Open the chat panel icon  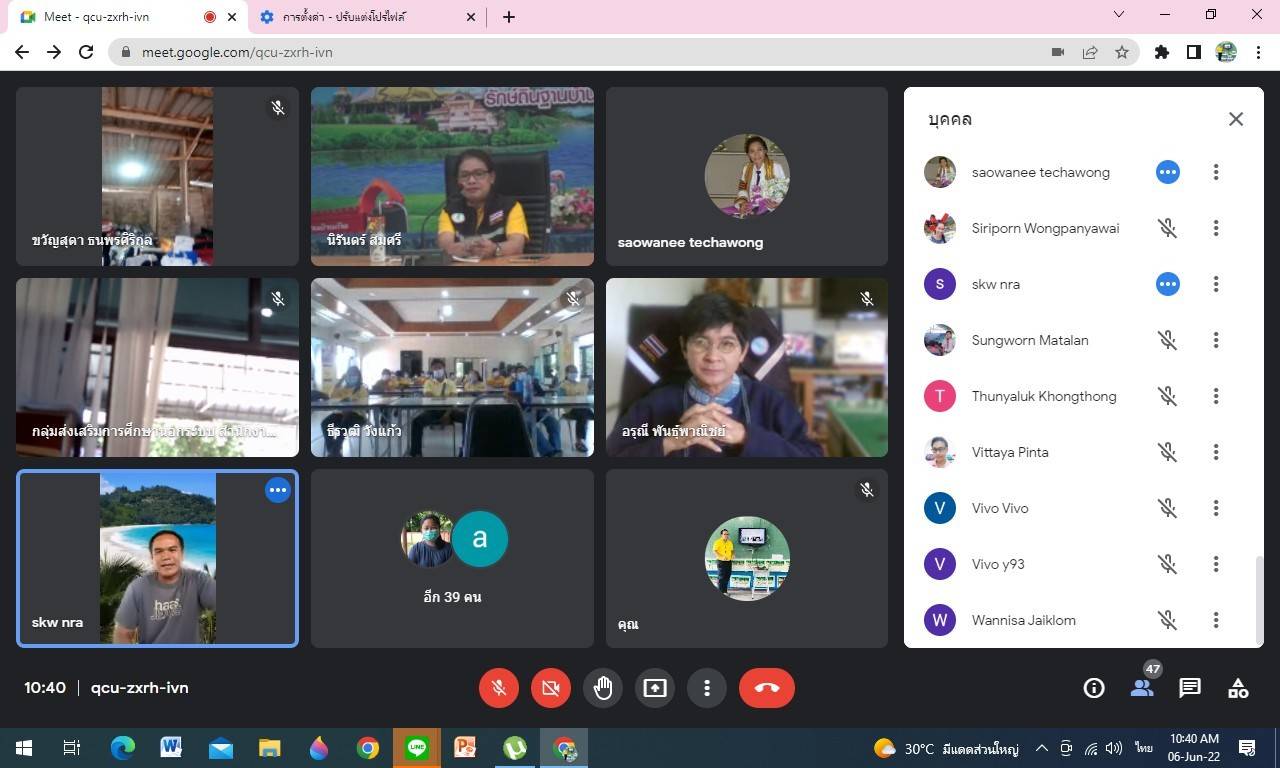pyautogui.click(x=1190, y=688)
